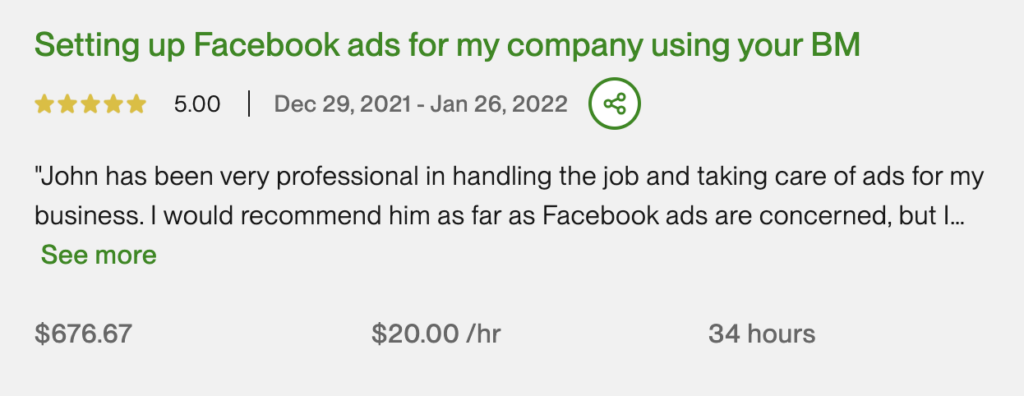Click the review's first line about John

coord(509,177)
